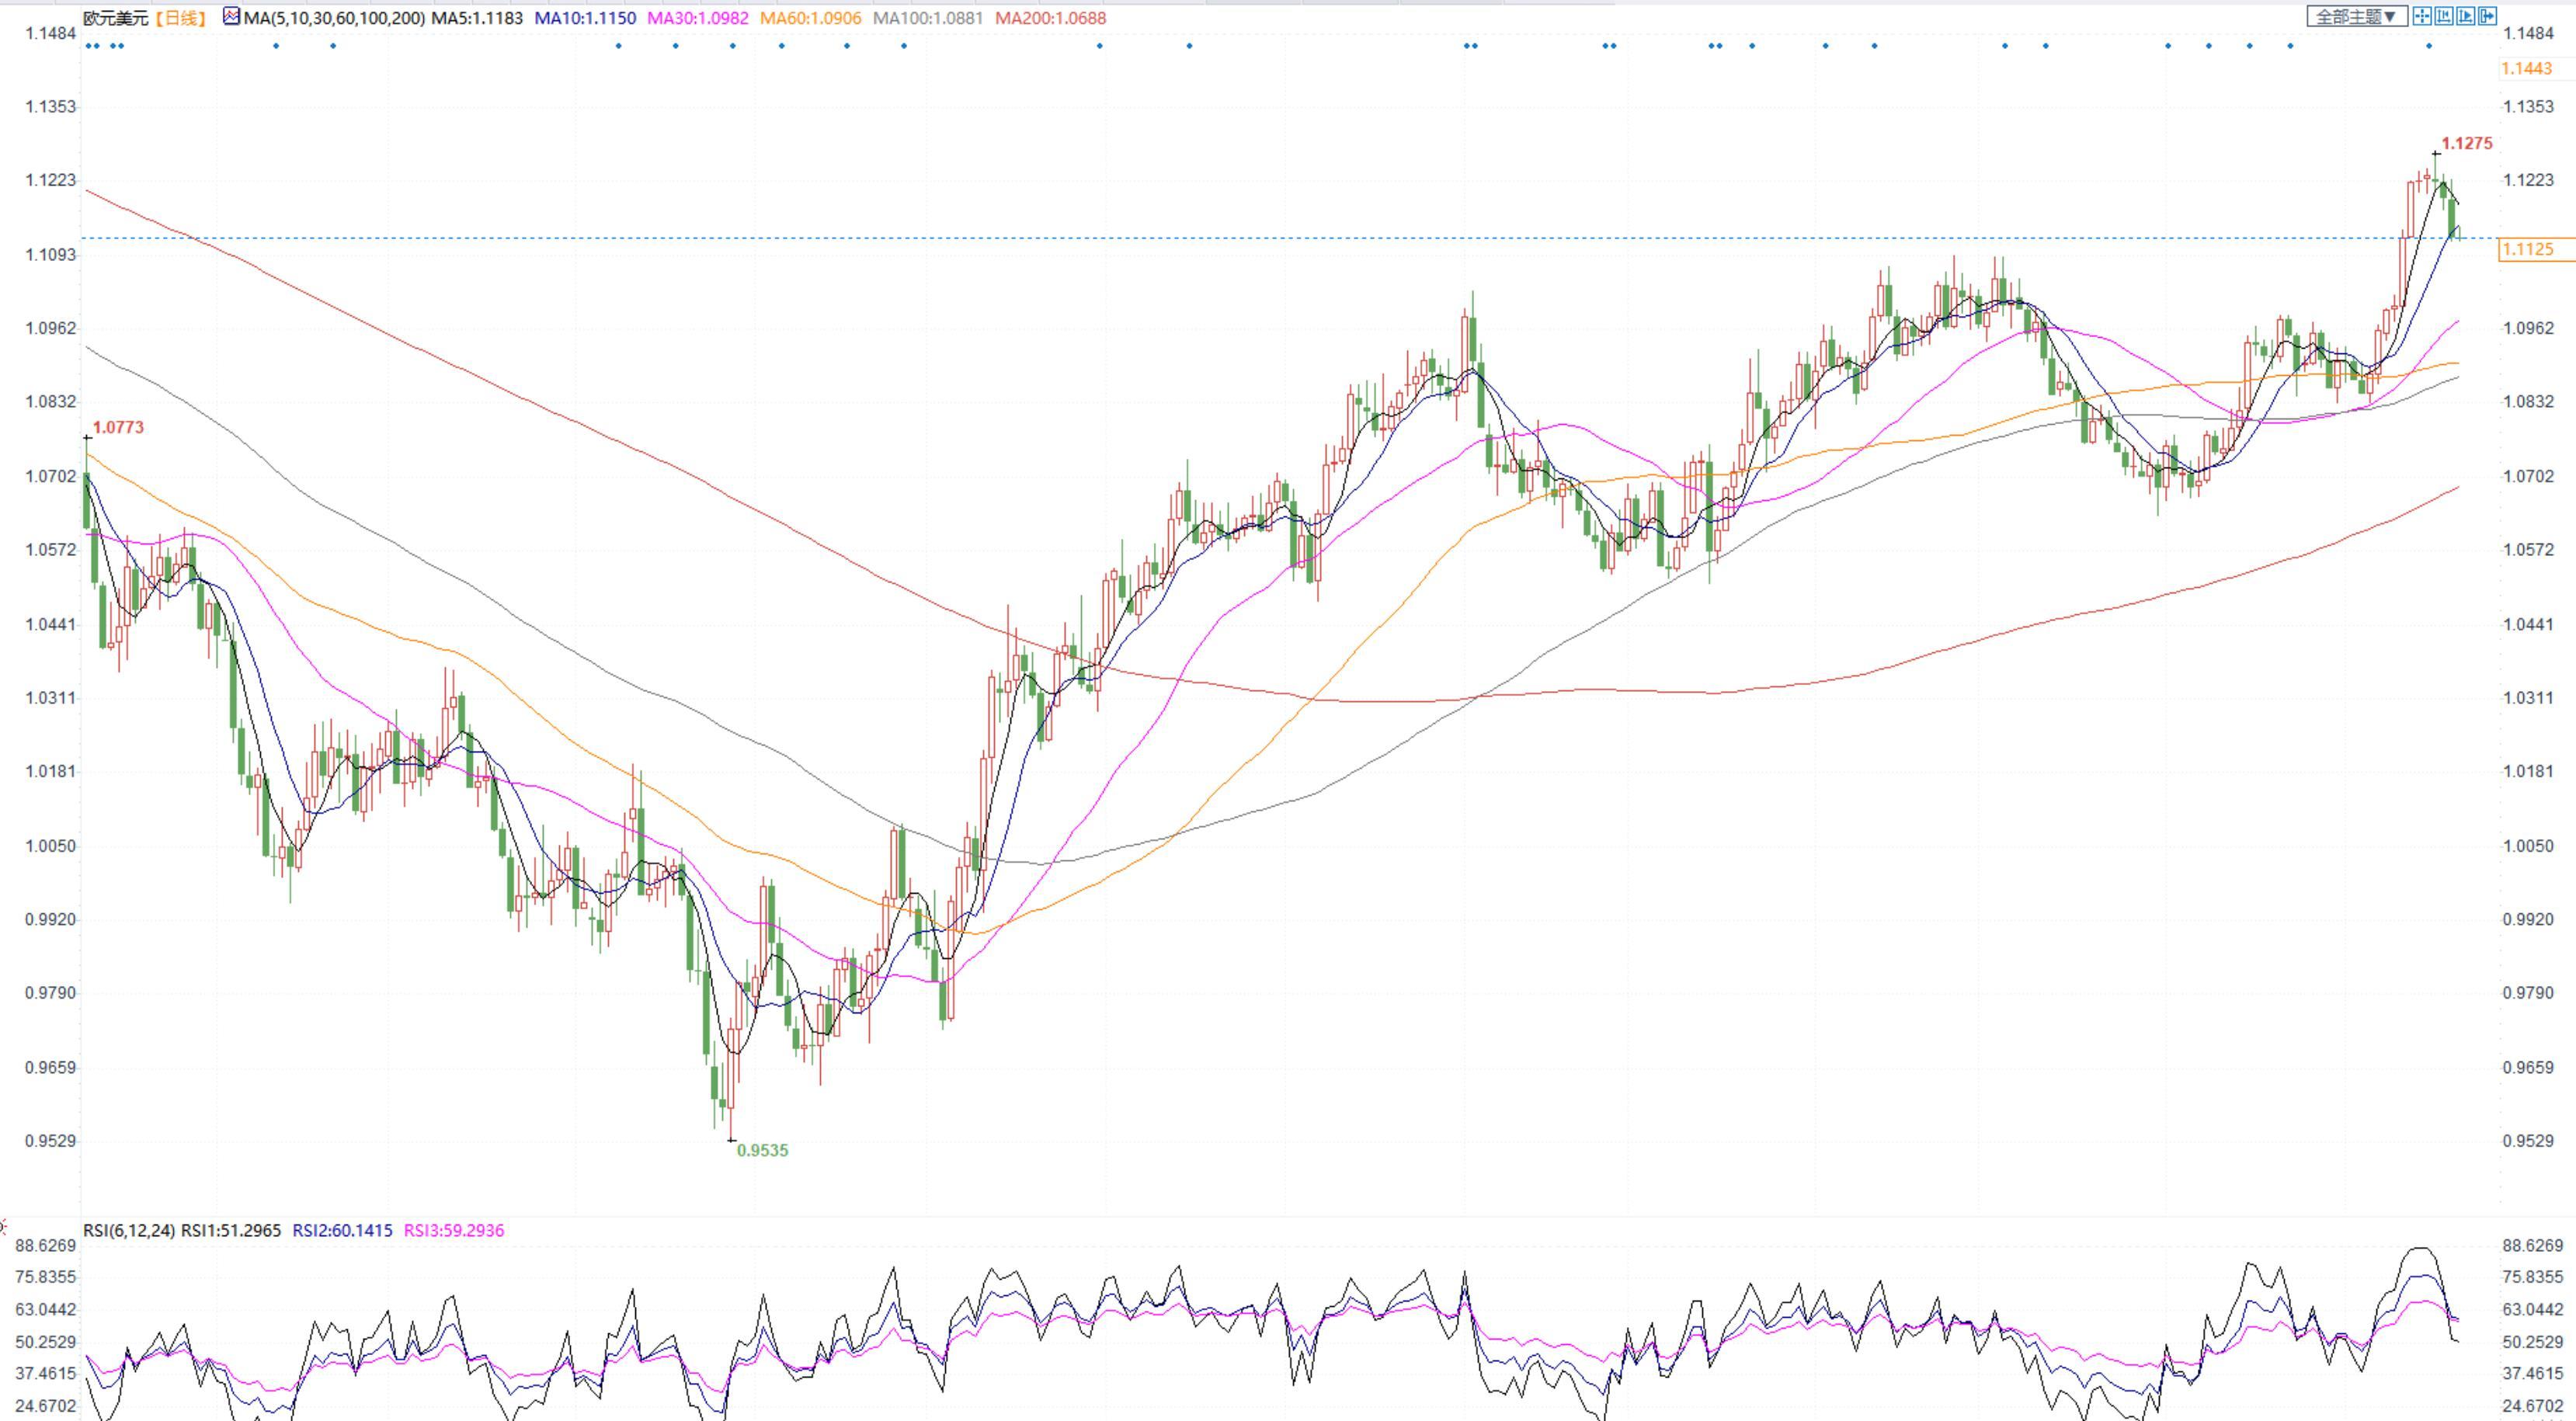Screen dimensions: 2576x1421
Task: Click the 0.9535 low price marker
Action: click(762, 1151)
